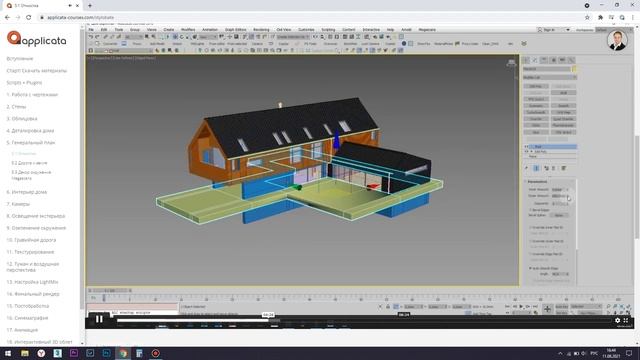Image resolution: width=640 pixels, height=360 pixels.
Task: Open the File menu in 3ds Max
Action: pos(91,30)
